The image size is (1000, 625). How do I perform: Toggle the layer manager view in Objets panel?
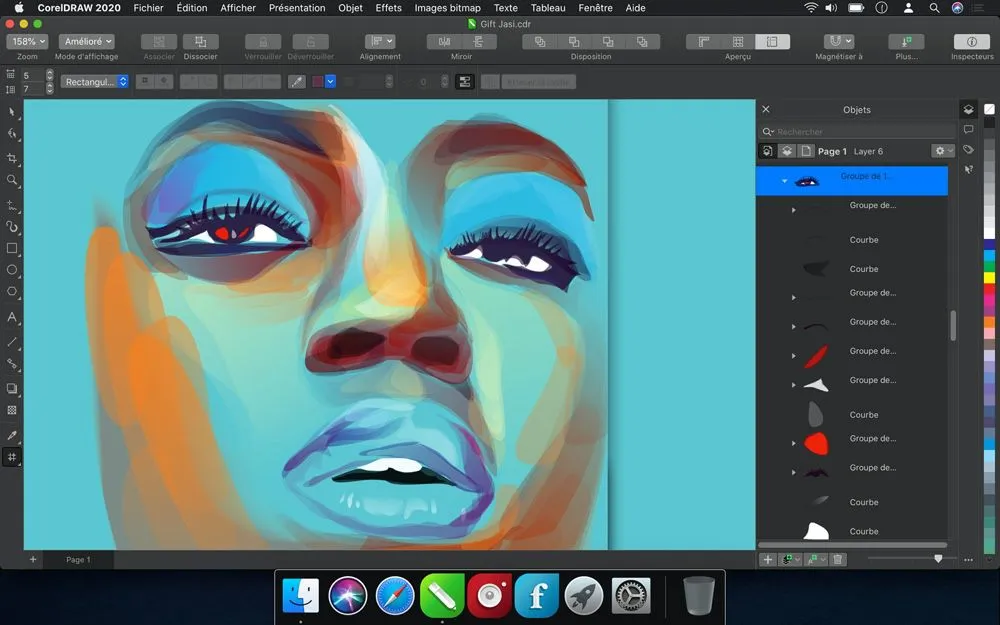[788, 150]
